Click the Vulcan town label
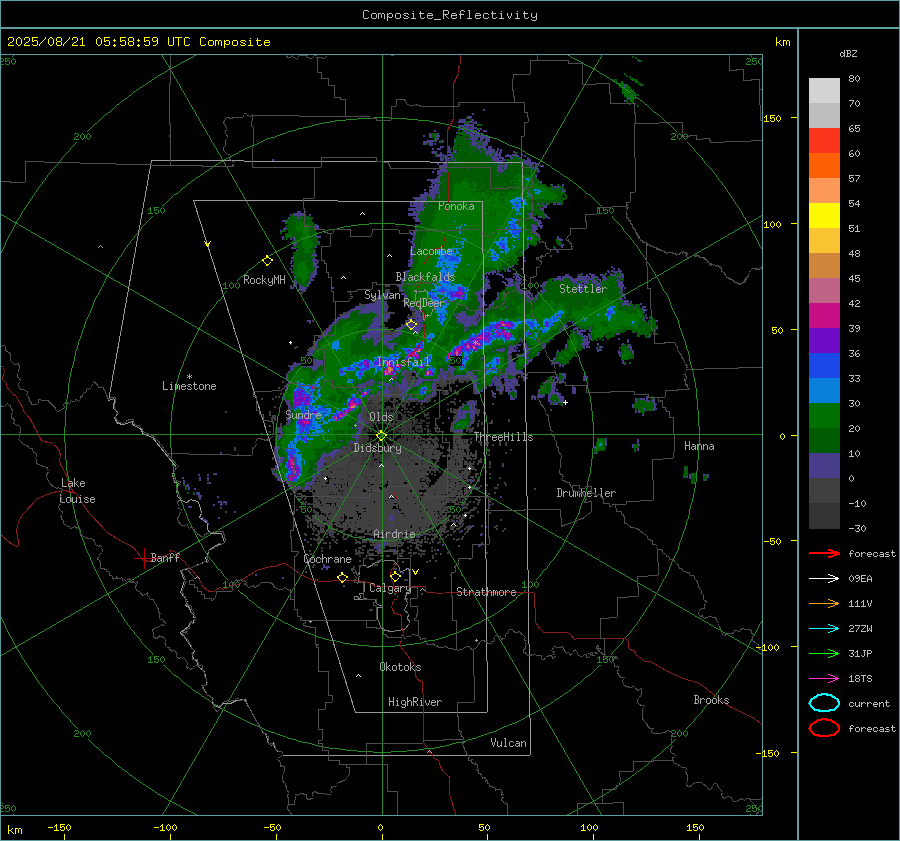 coord(508,743)
